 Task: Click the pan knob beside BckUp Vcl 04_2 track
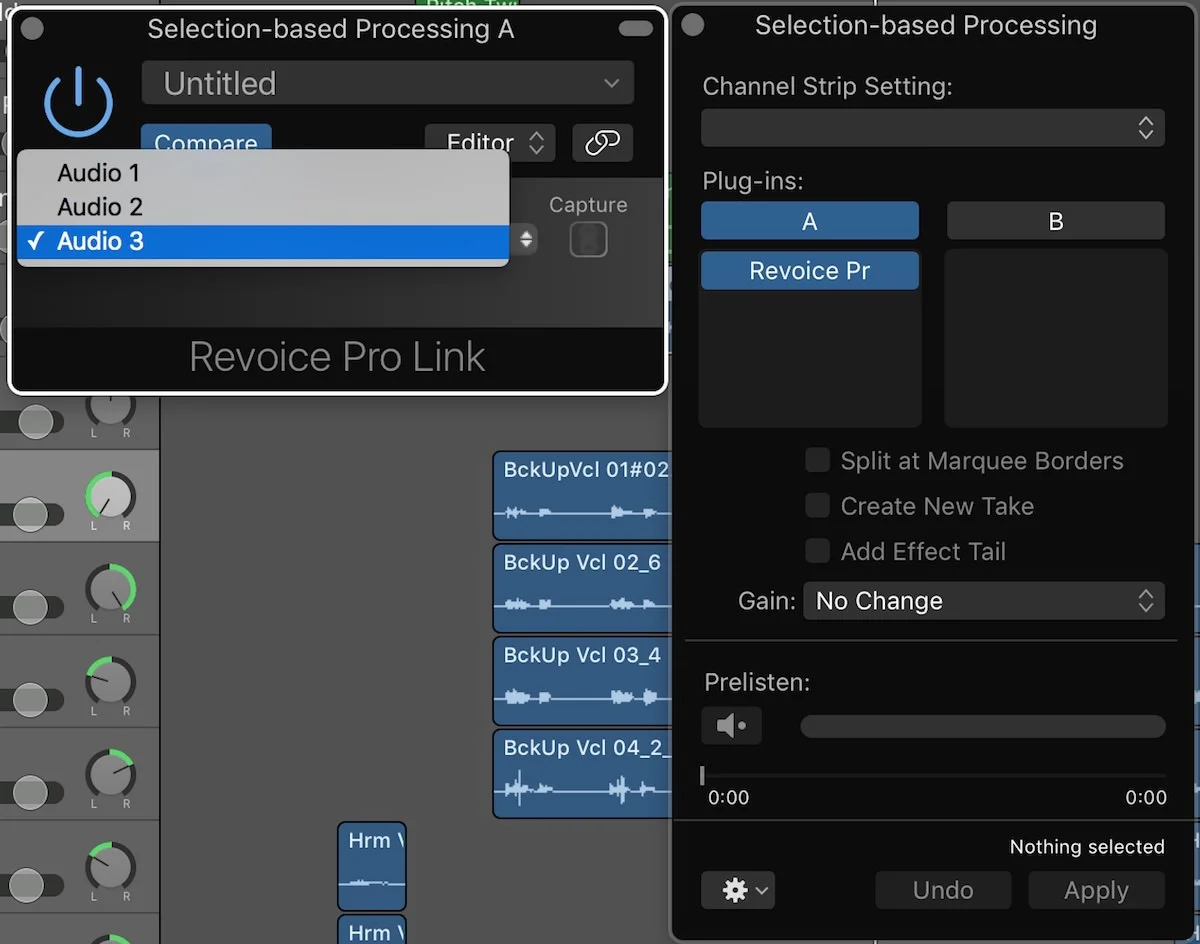110,773
